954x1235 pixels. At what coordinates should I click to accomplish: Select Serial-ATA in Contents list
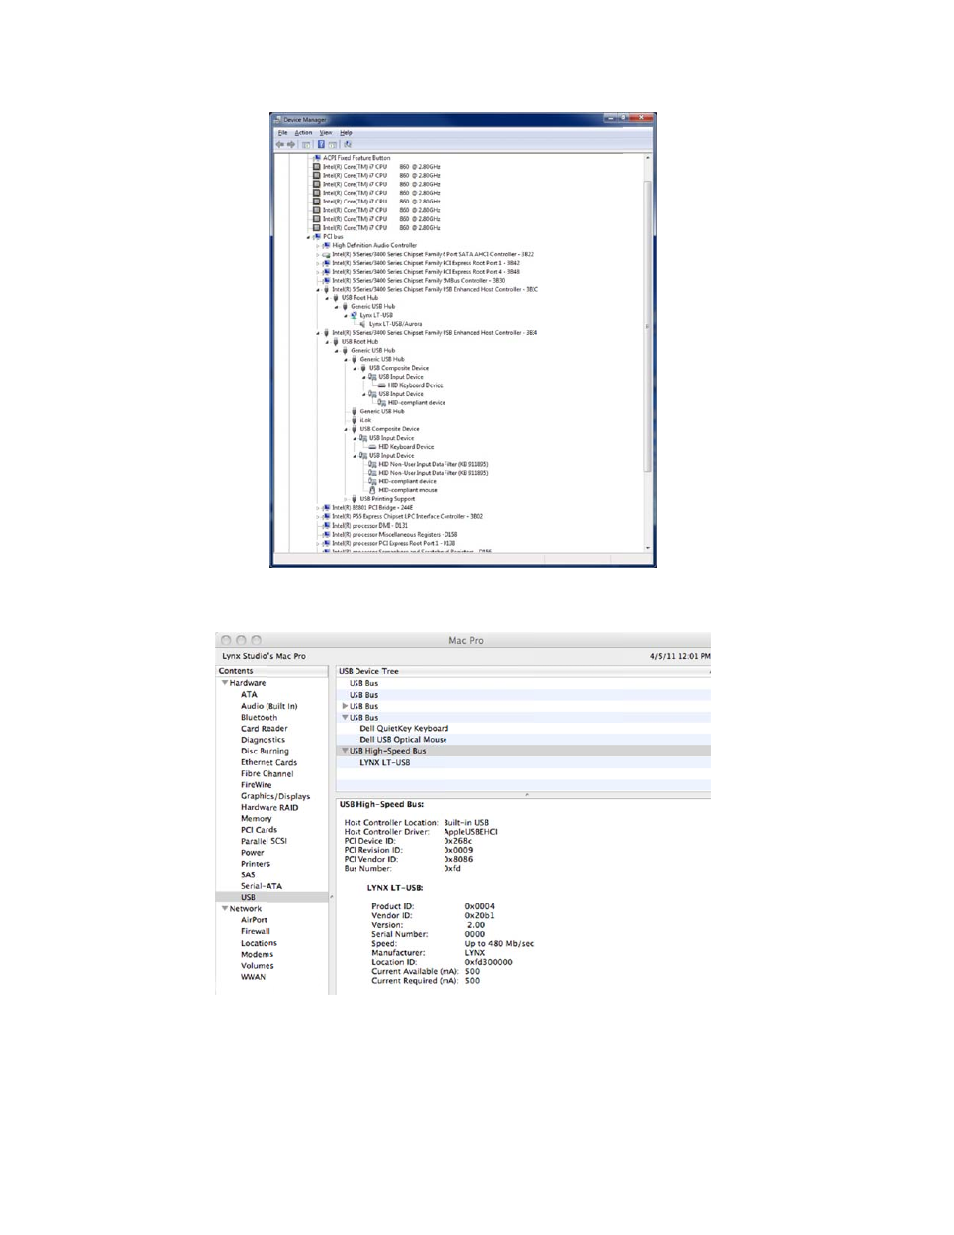click(x=261, y=886)
